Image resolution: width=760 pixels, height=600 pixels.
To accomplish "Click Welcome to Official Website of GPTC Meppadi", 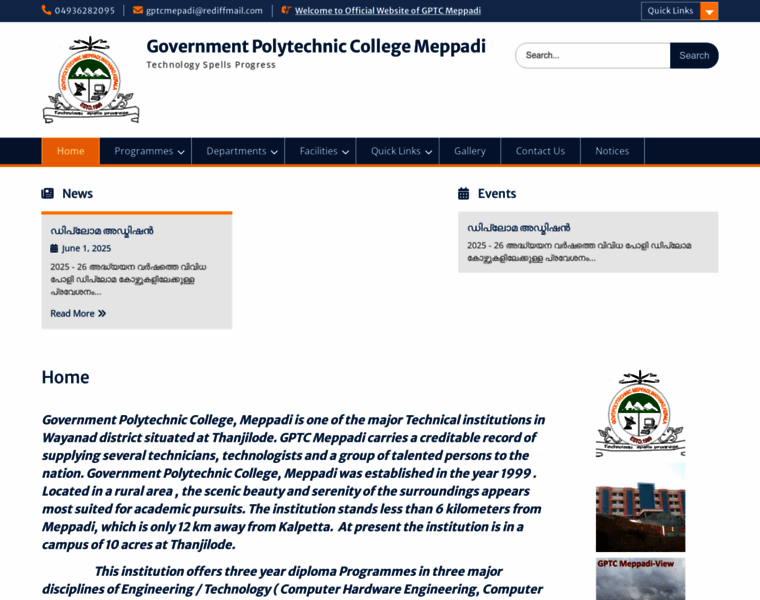I will click(x=388, y=11).
